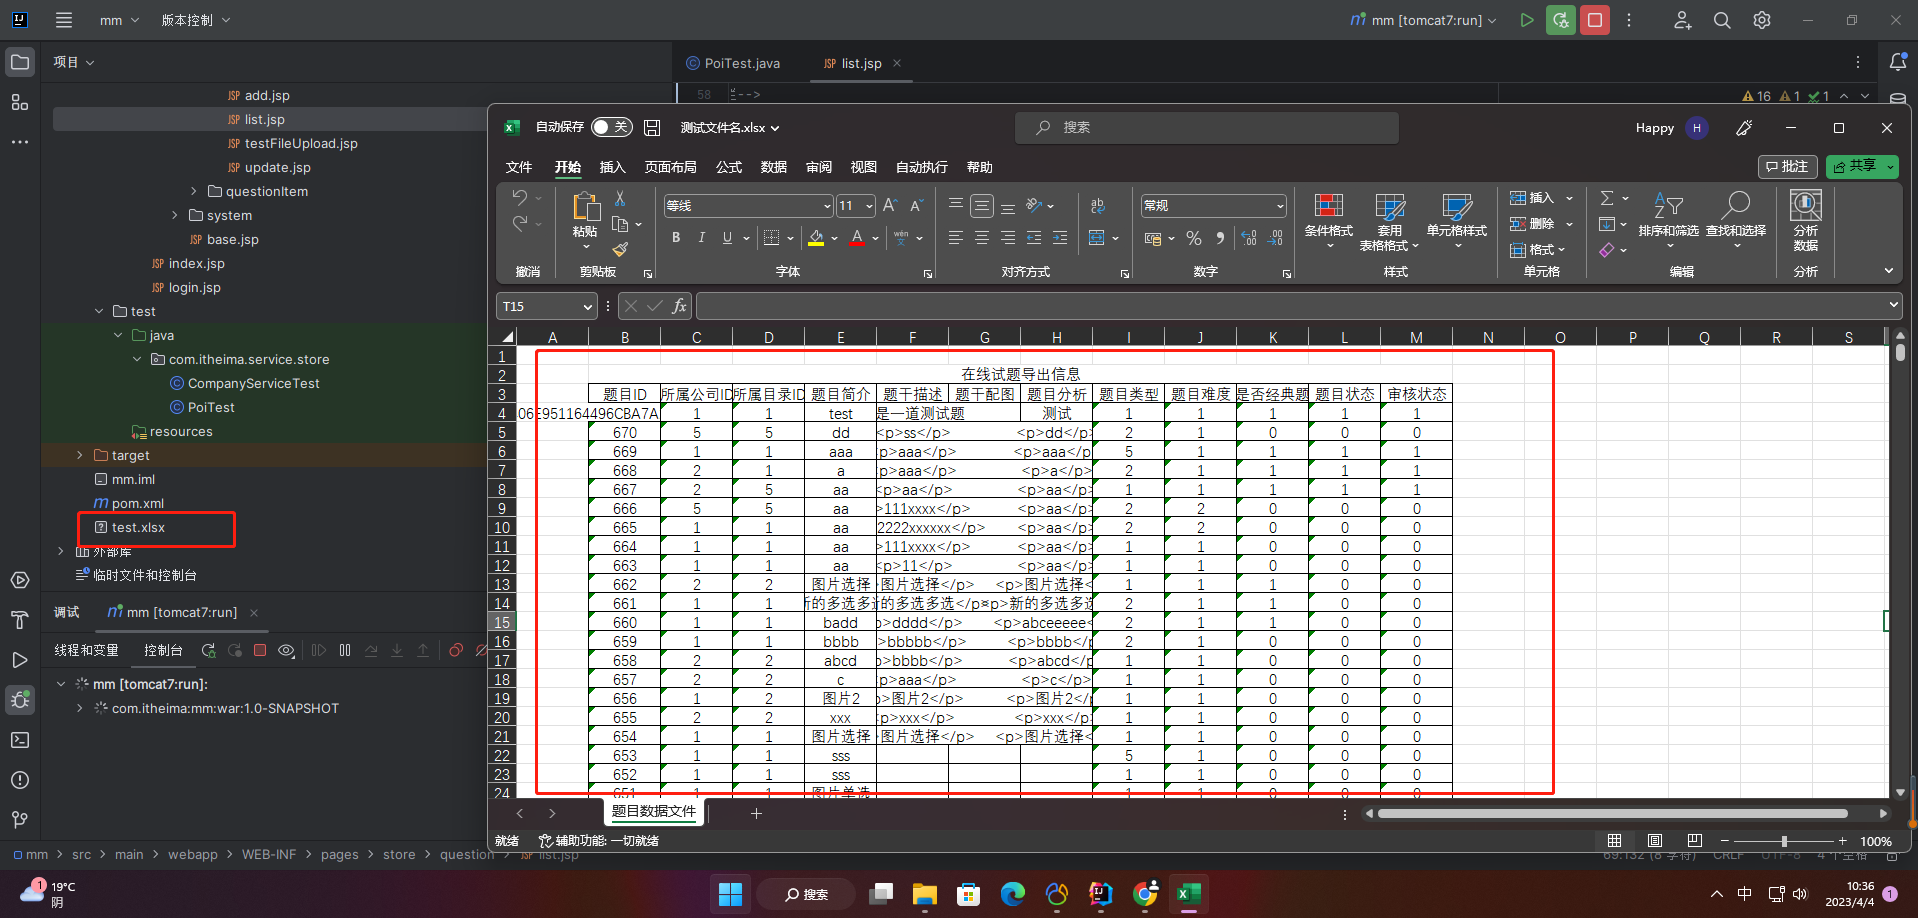Open the 页面布局 ribbon tab
Viewport: 1918px width, 918px height.
670,167
